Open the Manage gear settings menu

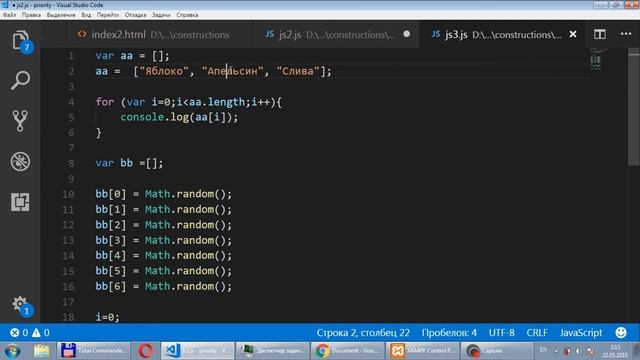20,305
